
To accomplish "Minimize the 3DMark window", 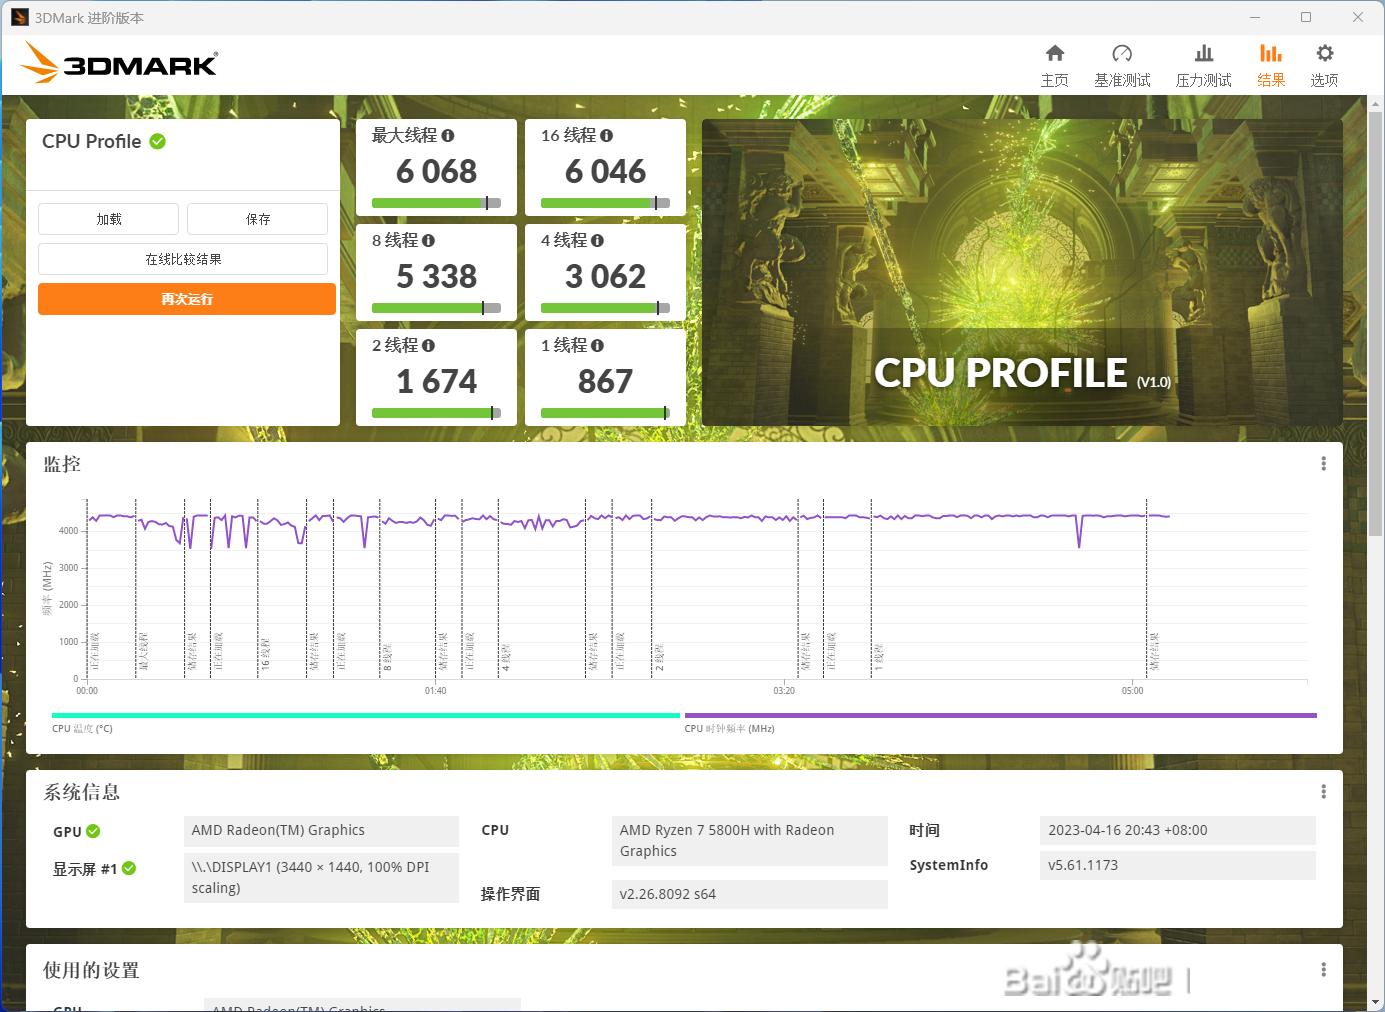I will pyautogui.click(x=1255, y=17).
